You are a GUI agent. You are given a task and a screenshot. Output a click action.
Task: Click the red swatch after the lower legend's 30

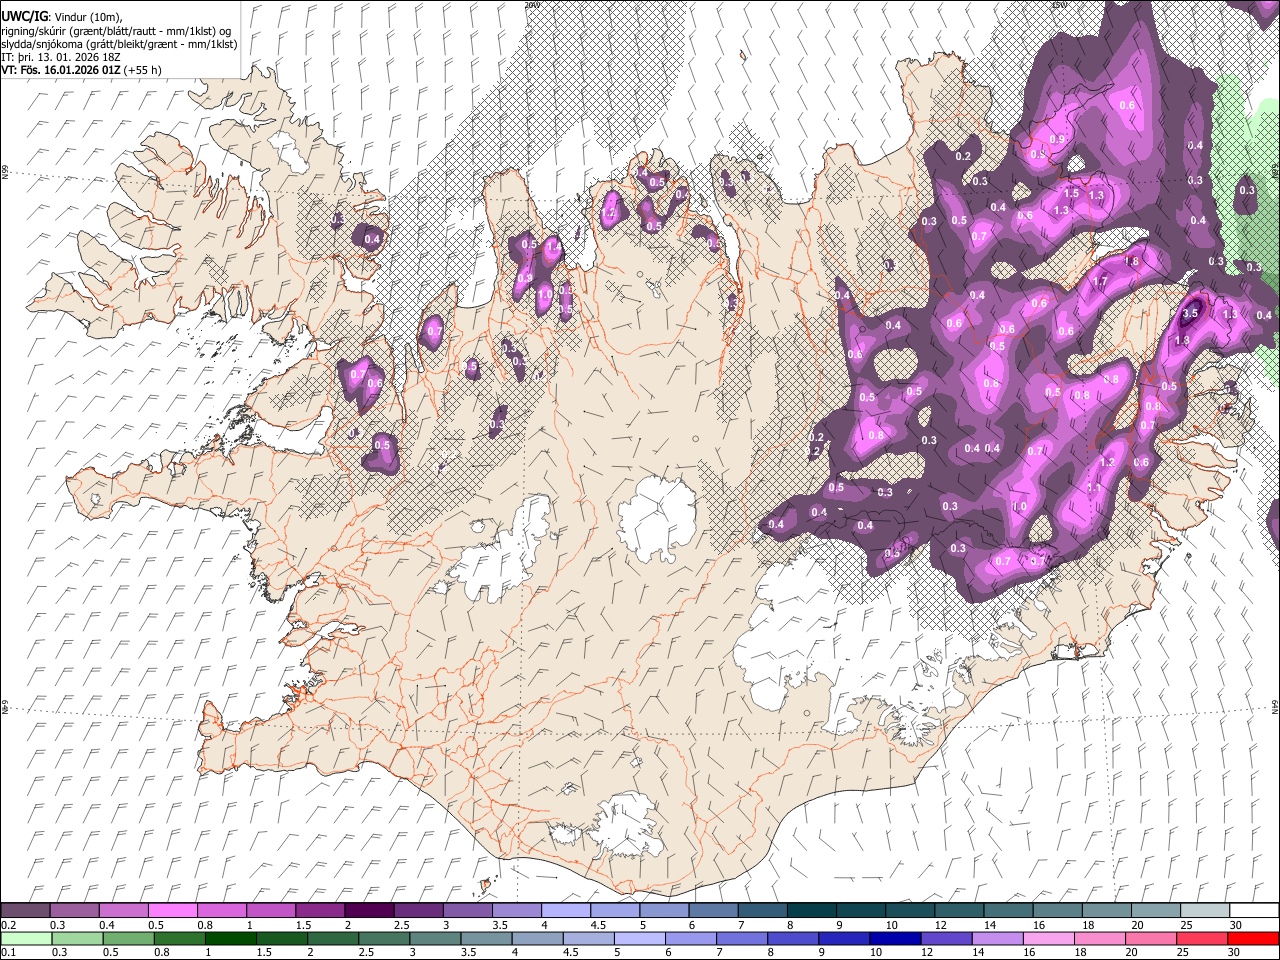click(x=1252, y=939)
